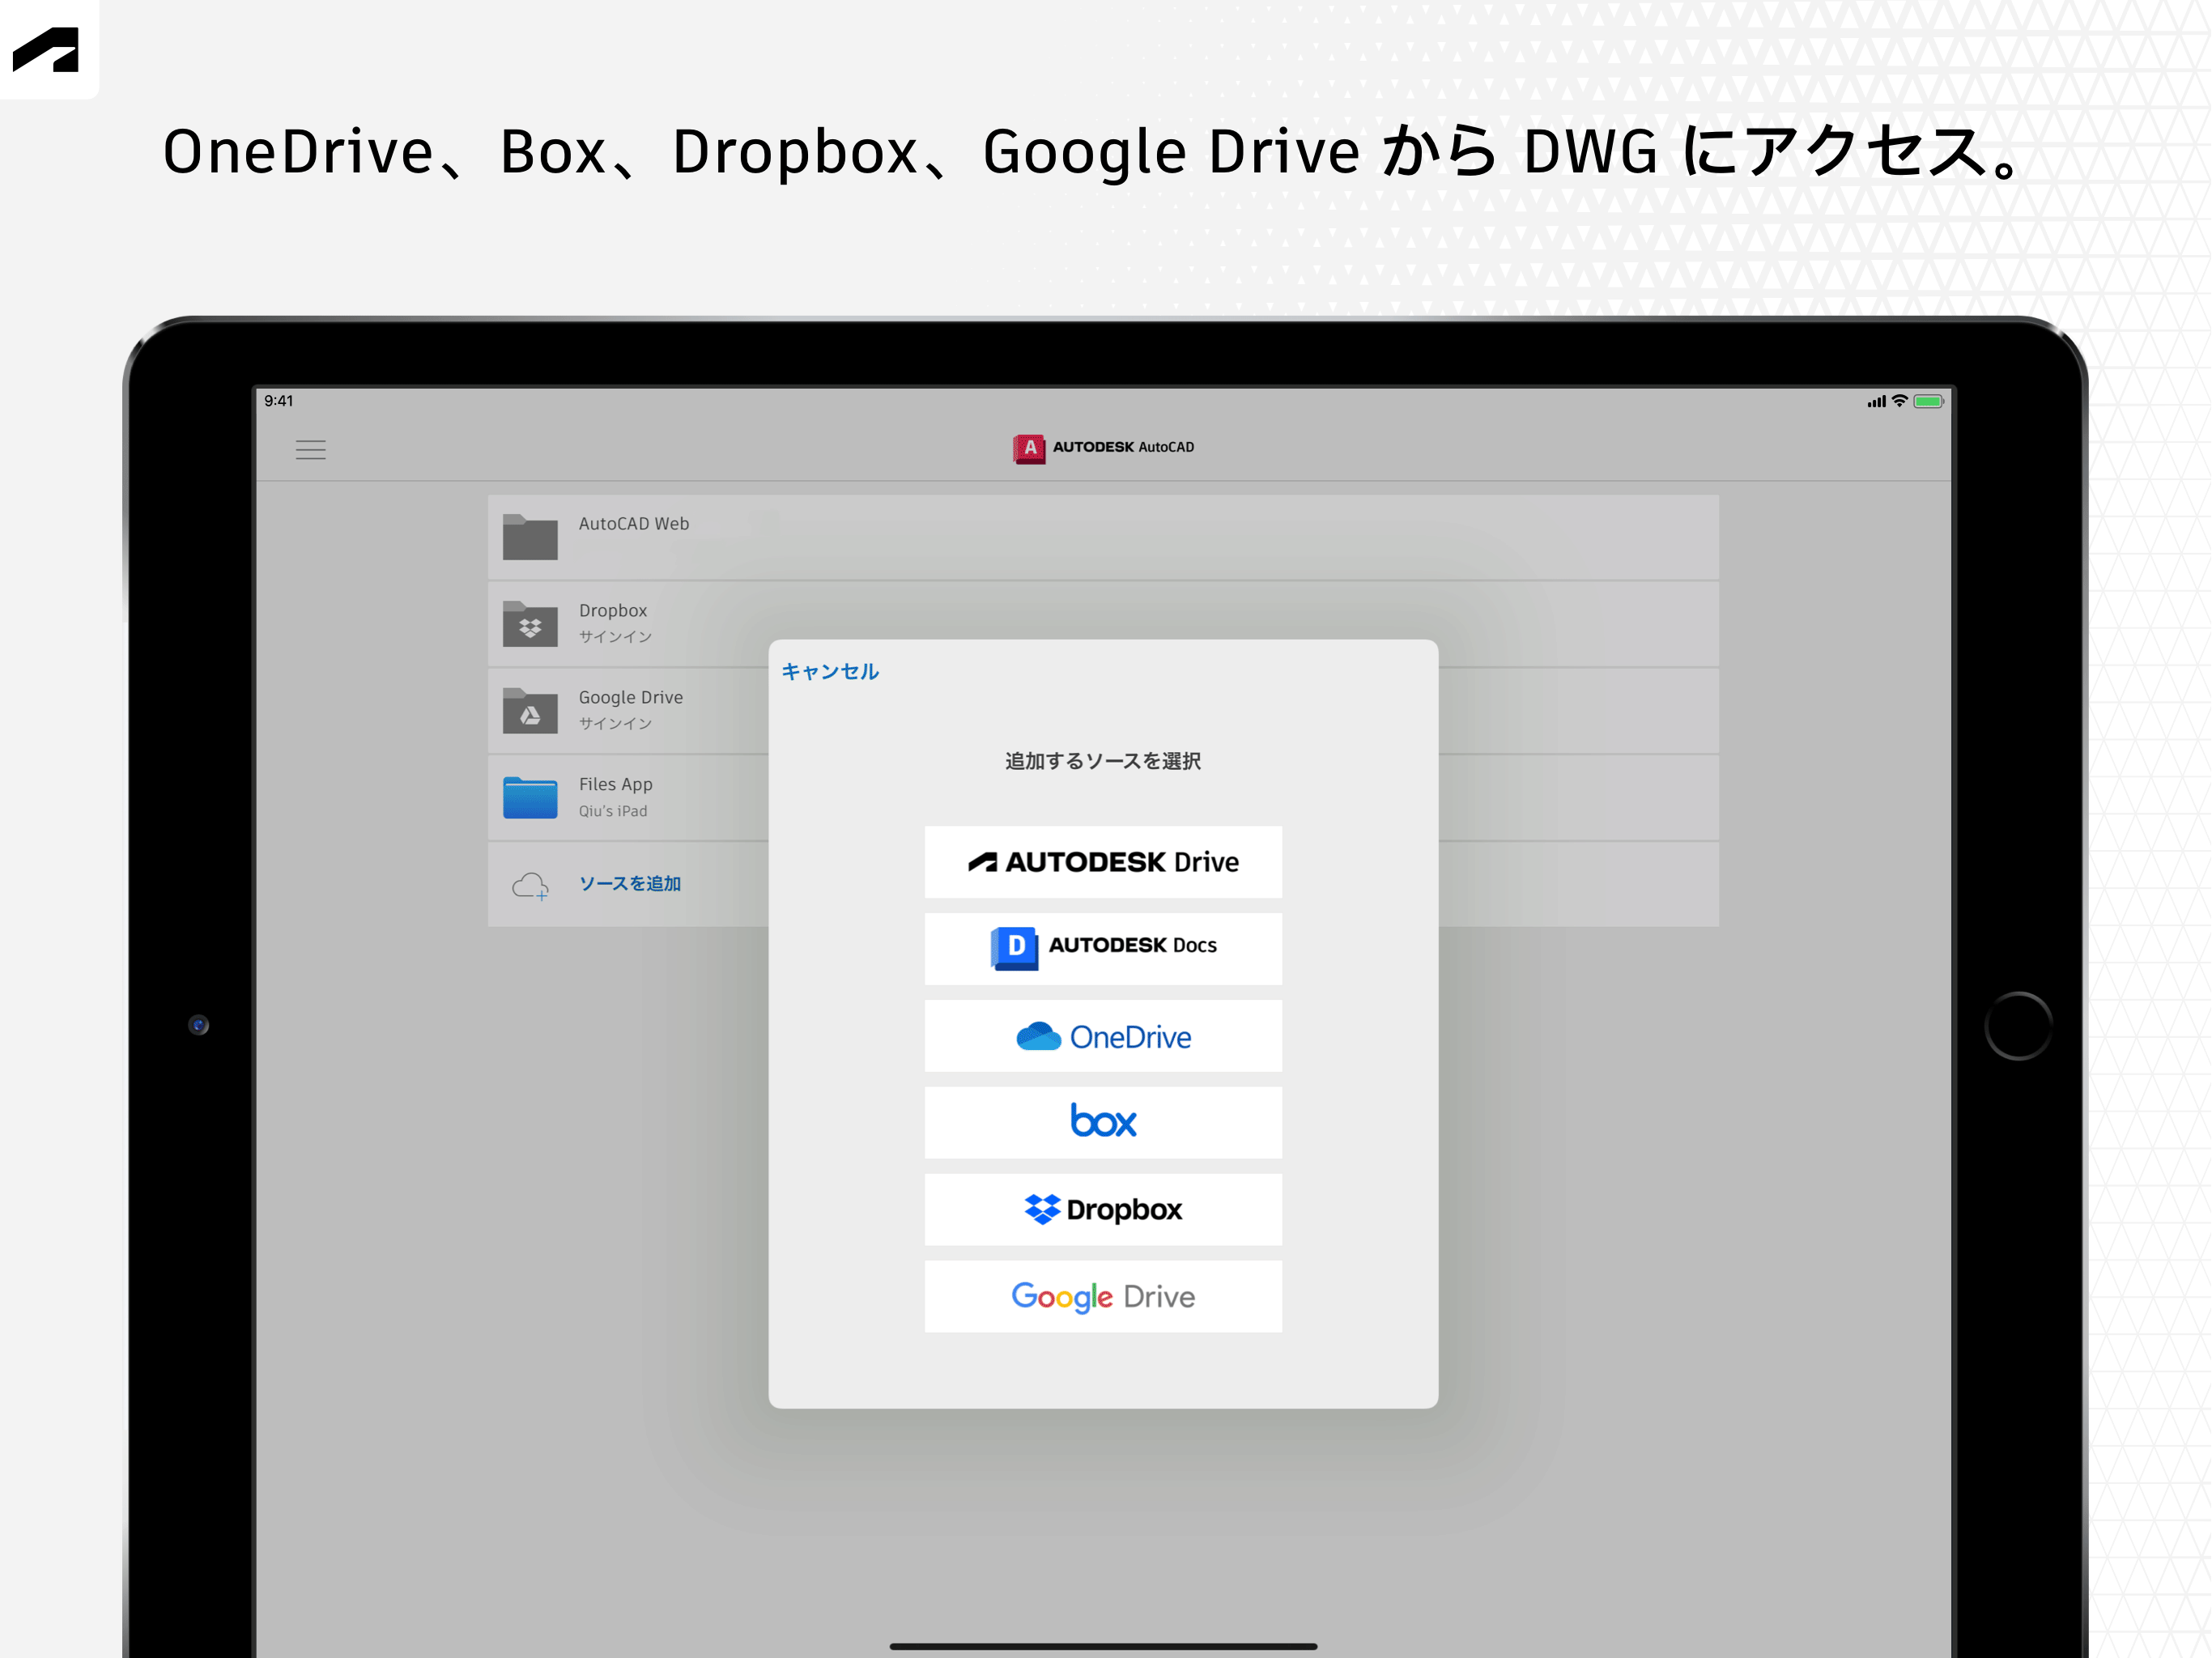
Task: Select the box cloud source
Action: click(1103, 1122)
